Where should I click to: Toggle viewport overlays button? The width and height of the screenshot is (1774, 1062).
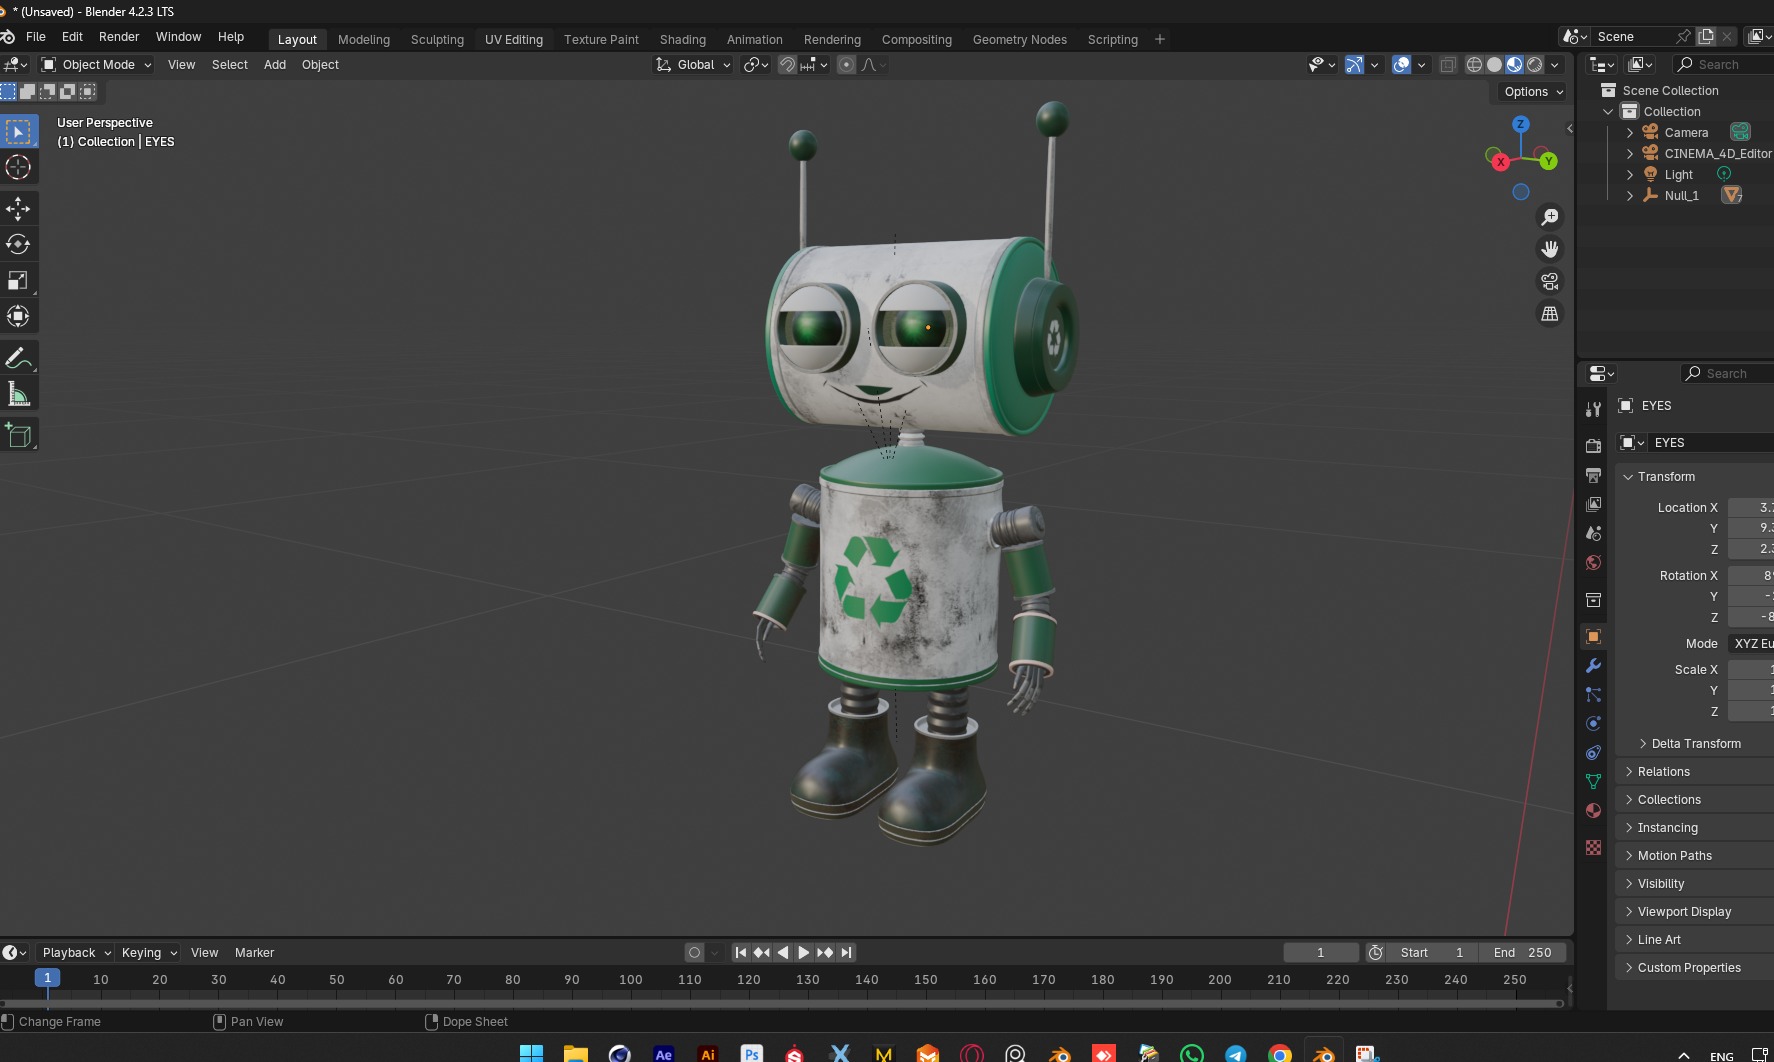(1401, 64)
